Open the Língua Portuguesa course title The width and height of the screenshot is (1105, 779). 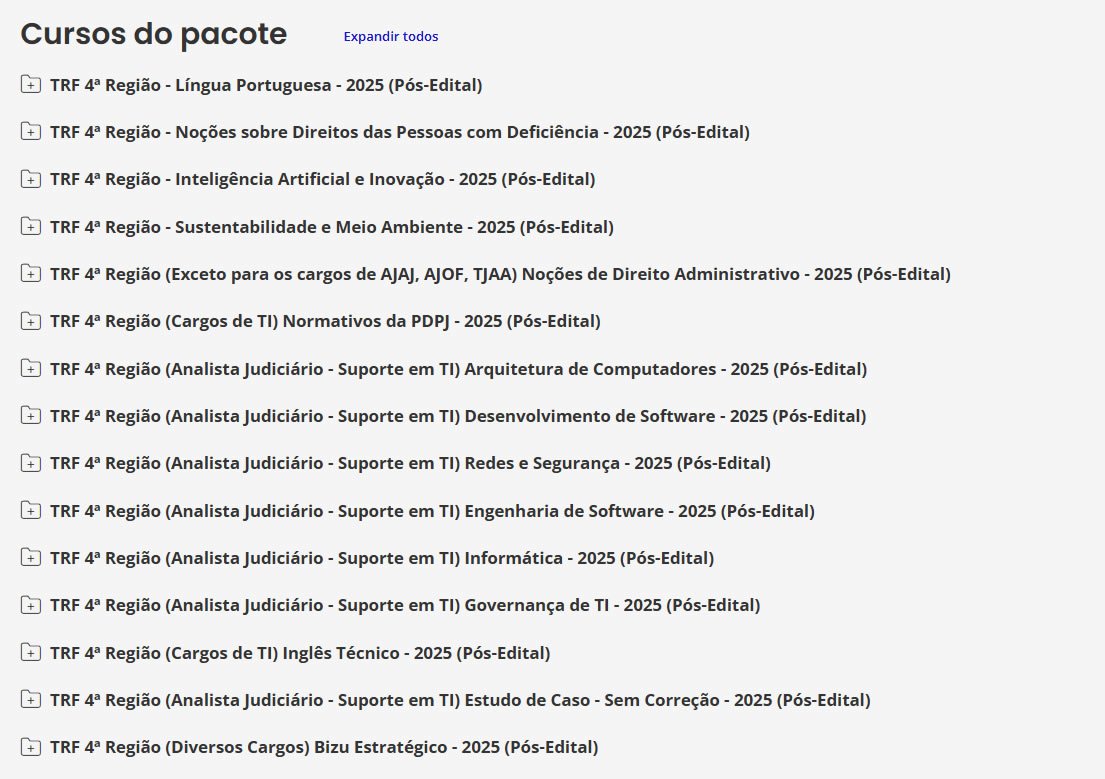(x=266, y=85)
